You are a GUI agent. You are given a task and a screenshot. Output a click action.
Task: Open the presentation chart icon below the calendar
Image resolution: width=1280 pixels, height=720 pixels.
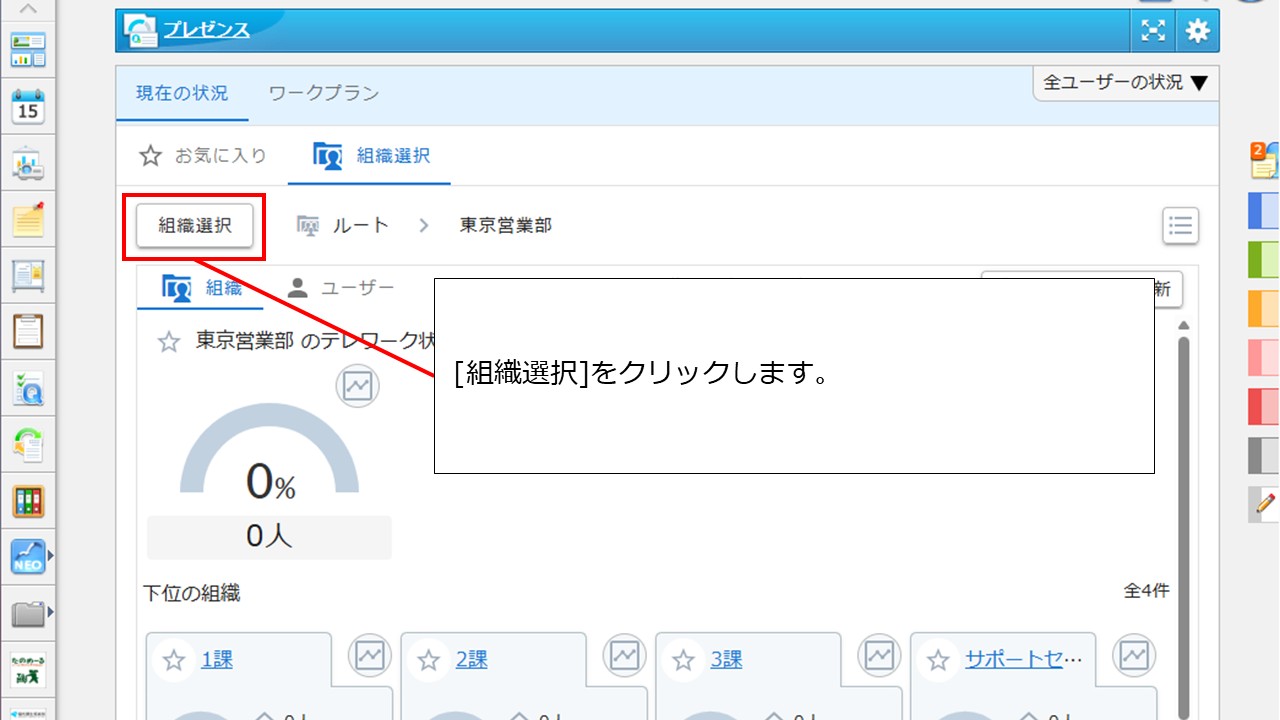(x=28, y=162)
